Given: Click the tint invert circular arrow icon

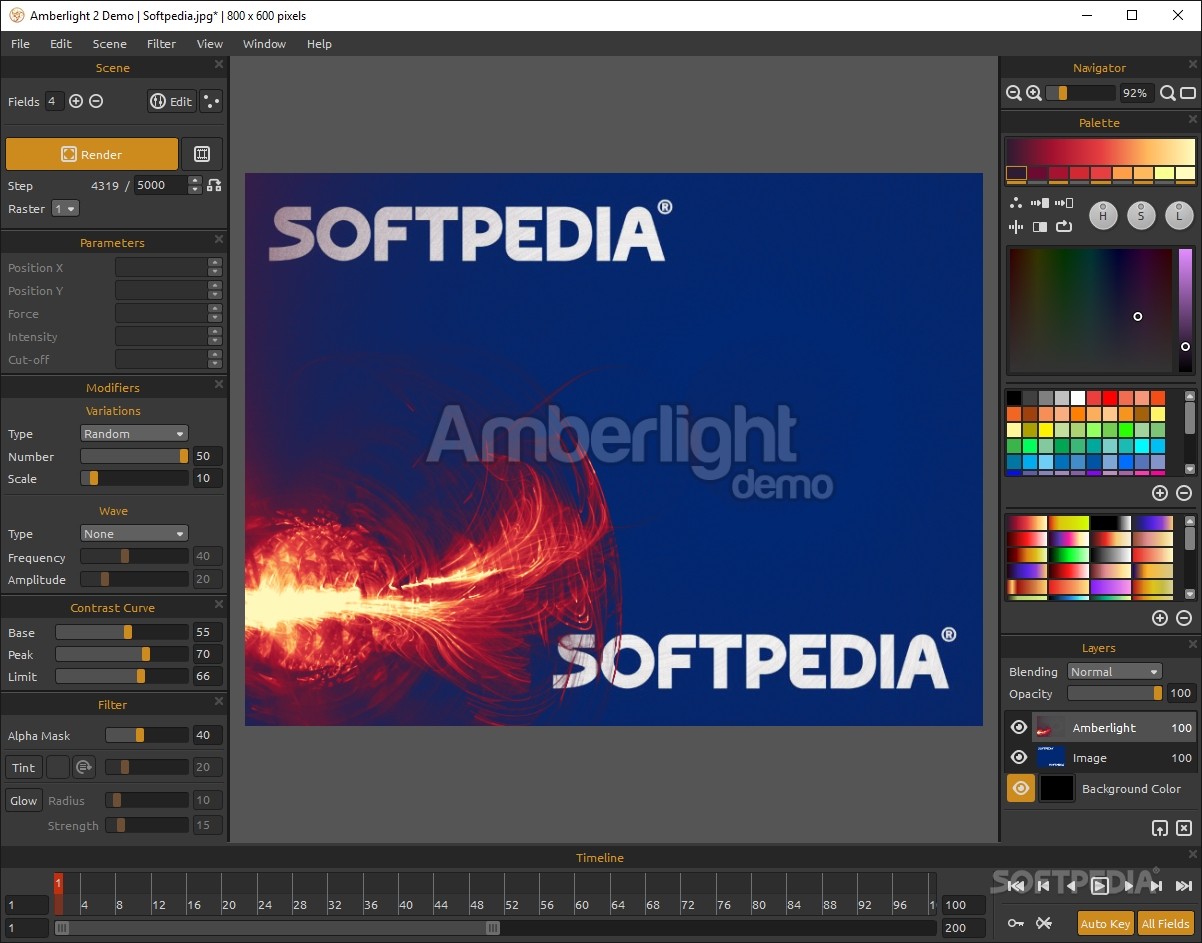Looking at the screenshot, I should [x=84, y=767].
